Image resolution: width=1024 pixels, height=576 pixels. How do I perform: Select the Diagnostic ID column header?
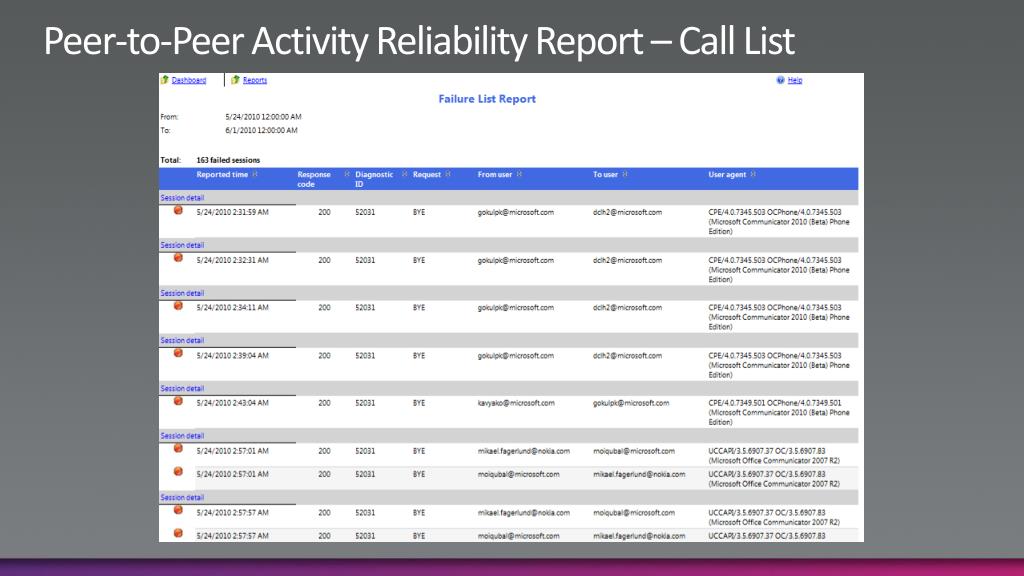coord(374,179)
